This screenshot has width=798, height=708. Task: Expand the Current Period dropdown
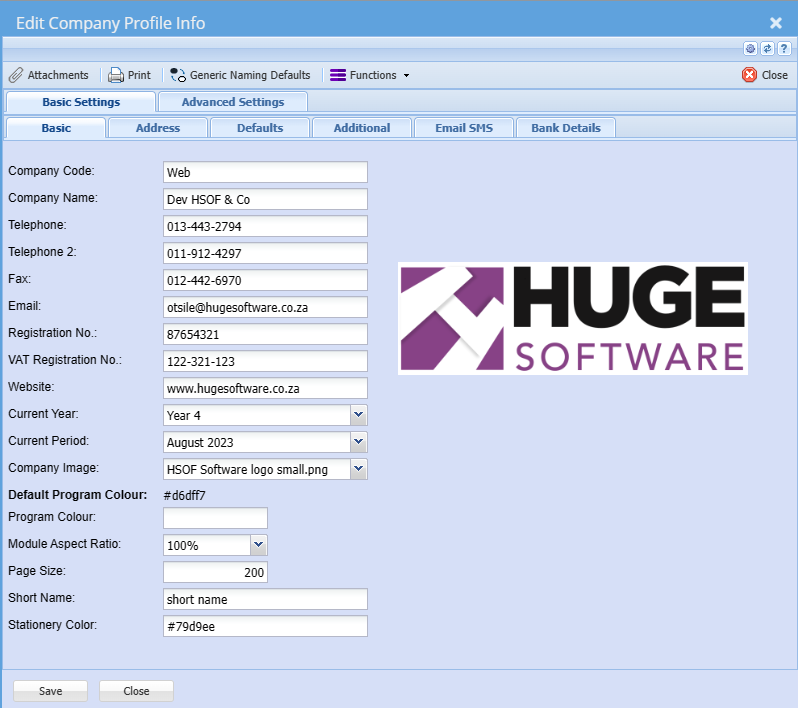(x=359, y=442)
